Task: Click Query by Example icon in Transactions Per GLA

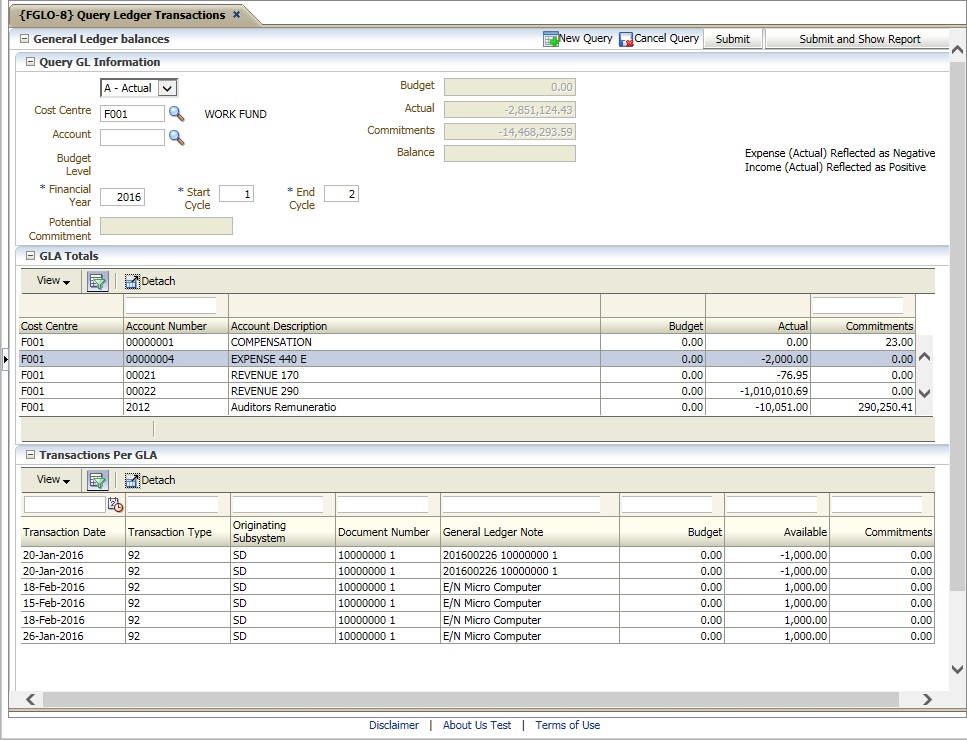Action: click(x=97, y=481)
